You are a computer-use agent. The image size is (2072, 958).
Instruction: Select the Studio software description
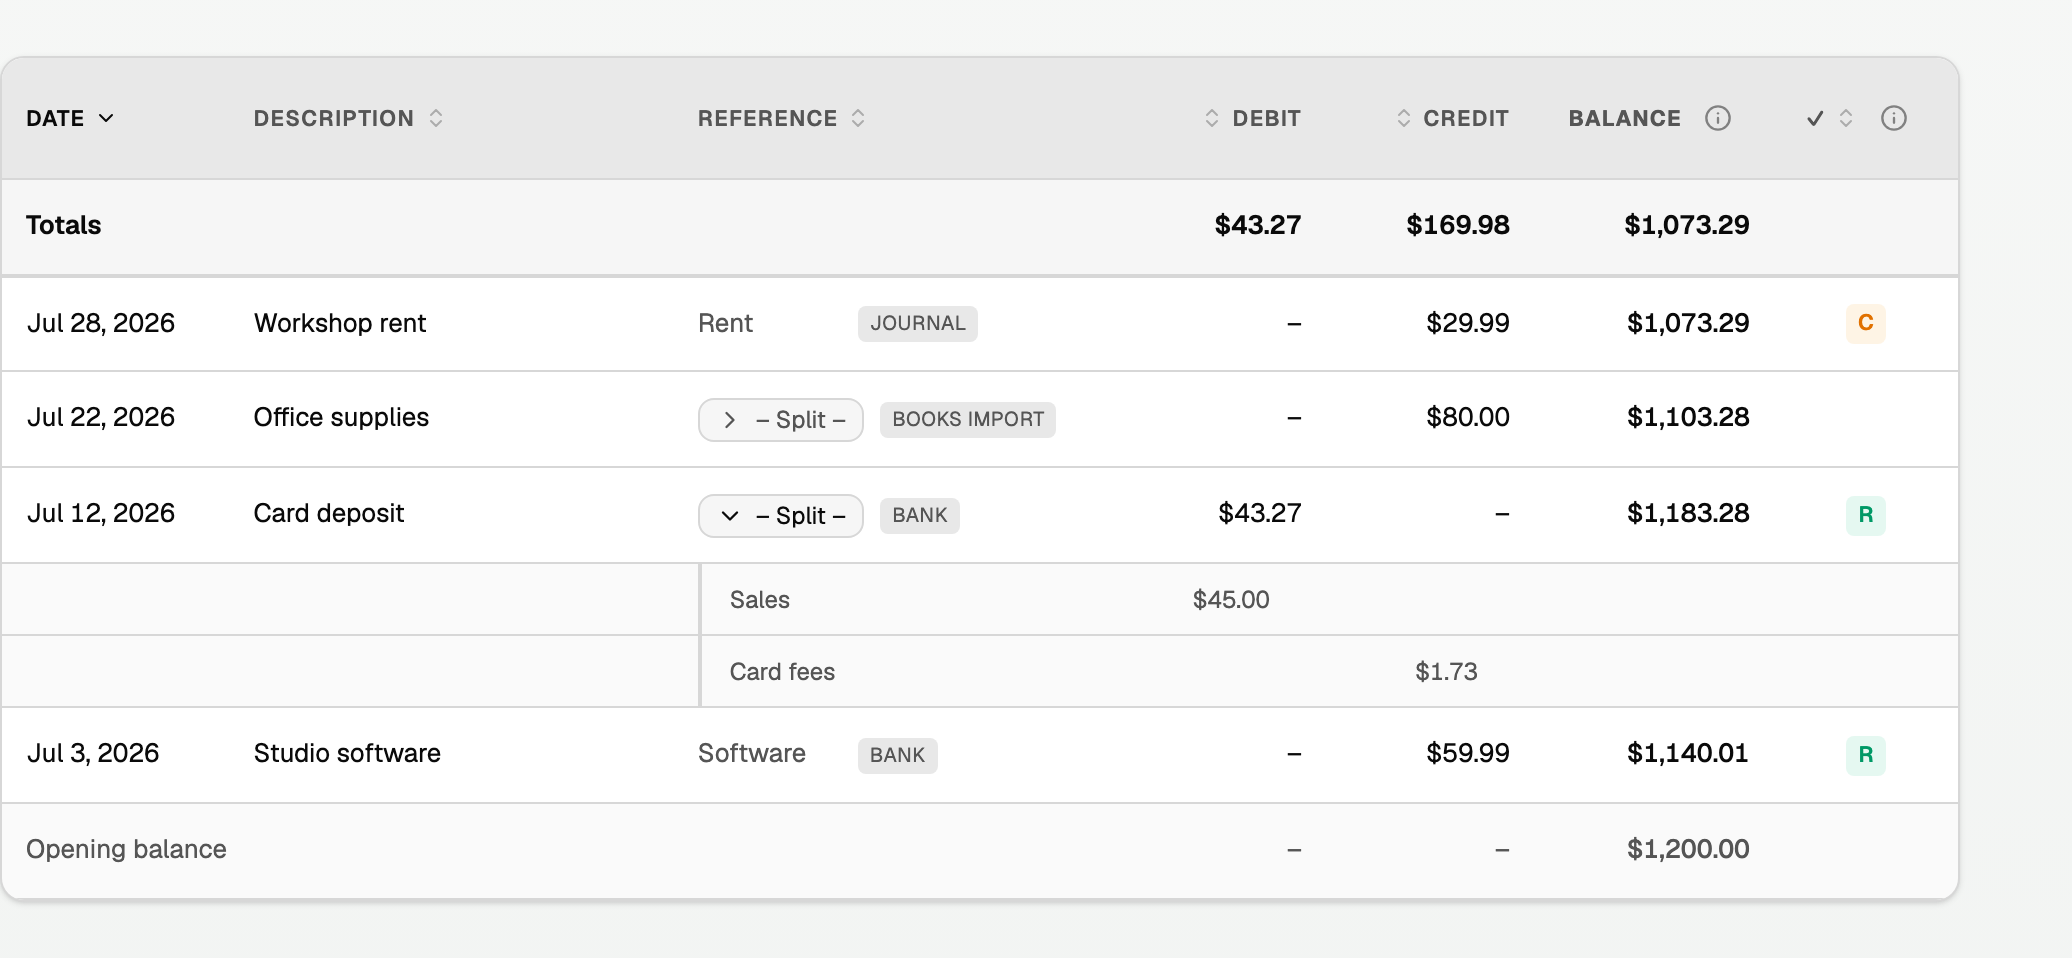(x=347, y=753)
